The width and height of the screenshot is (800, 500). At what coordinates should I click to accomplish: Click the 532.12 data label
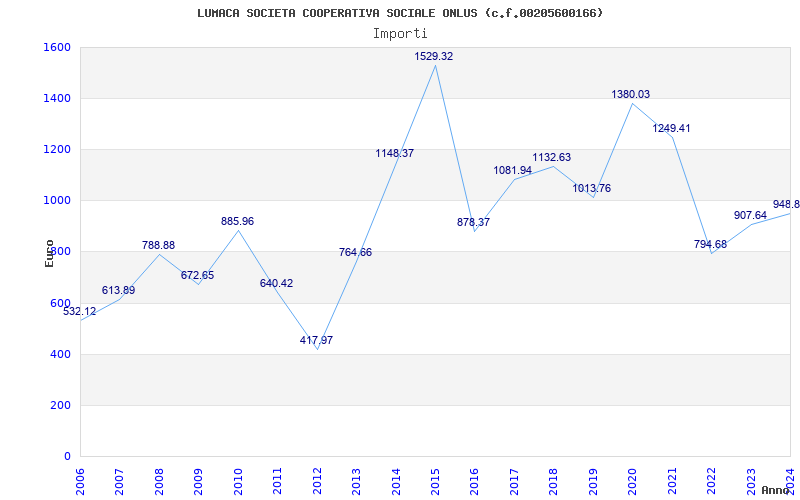[80, 312]
